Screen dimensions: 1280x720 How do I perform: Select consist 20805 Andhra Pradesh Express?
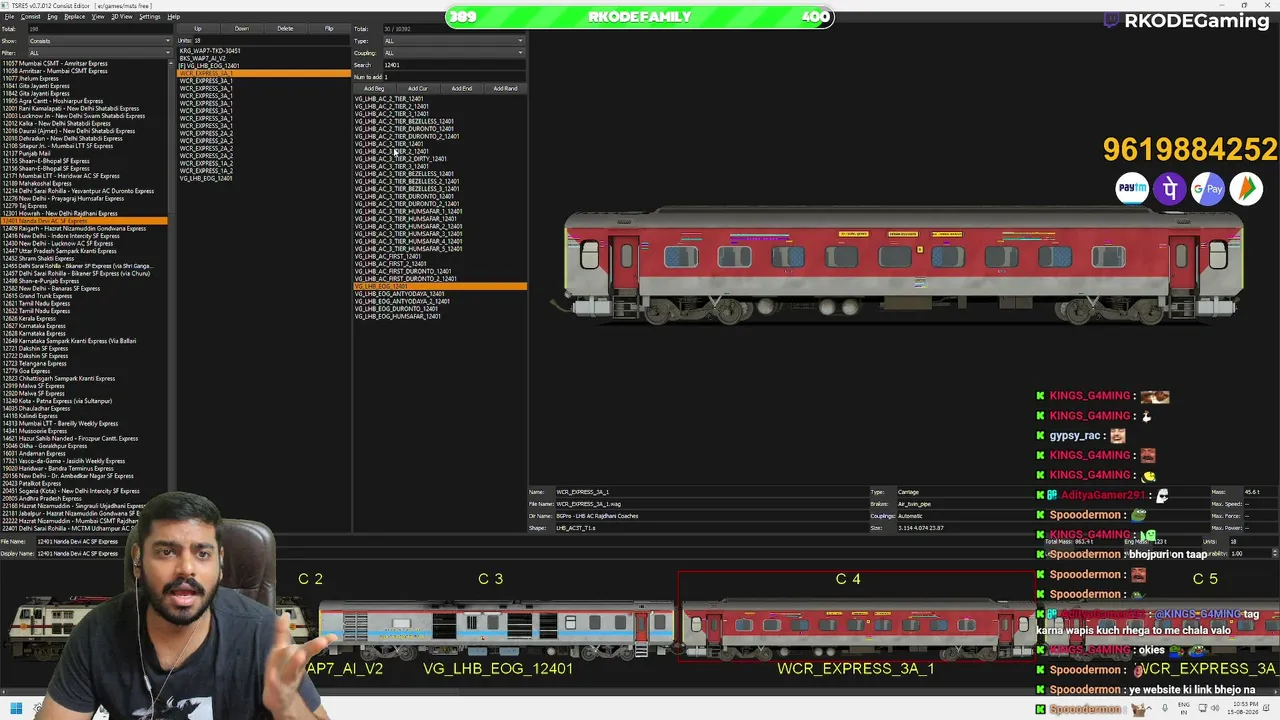42,498
